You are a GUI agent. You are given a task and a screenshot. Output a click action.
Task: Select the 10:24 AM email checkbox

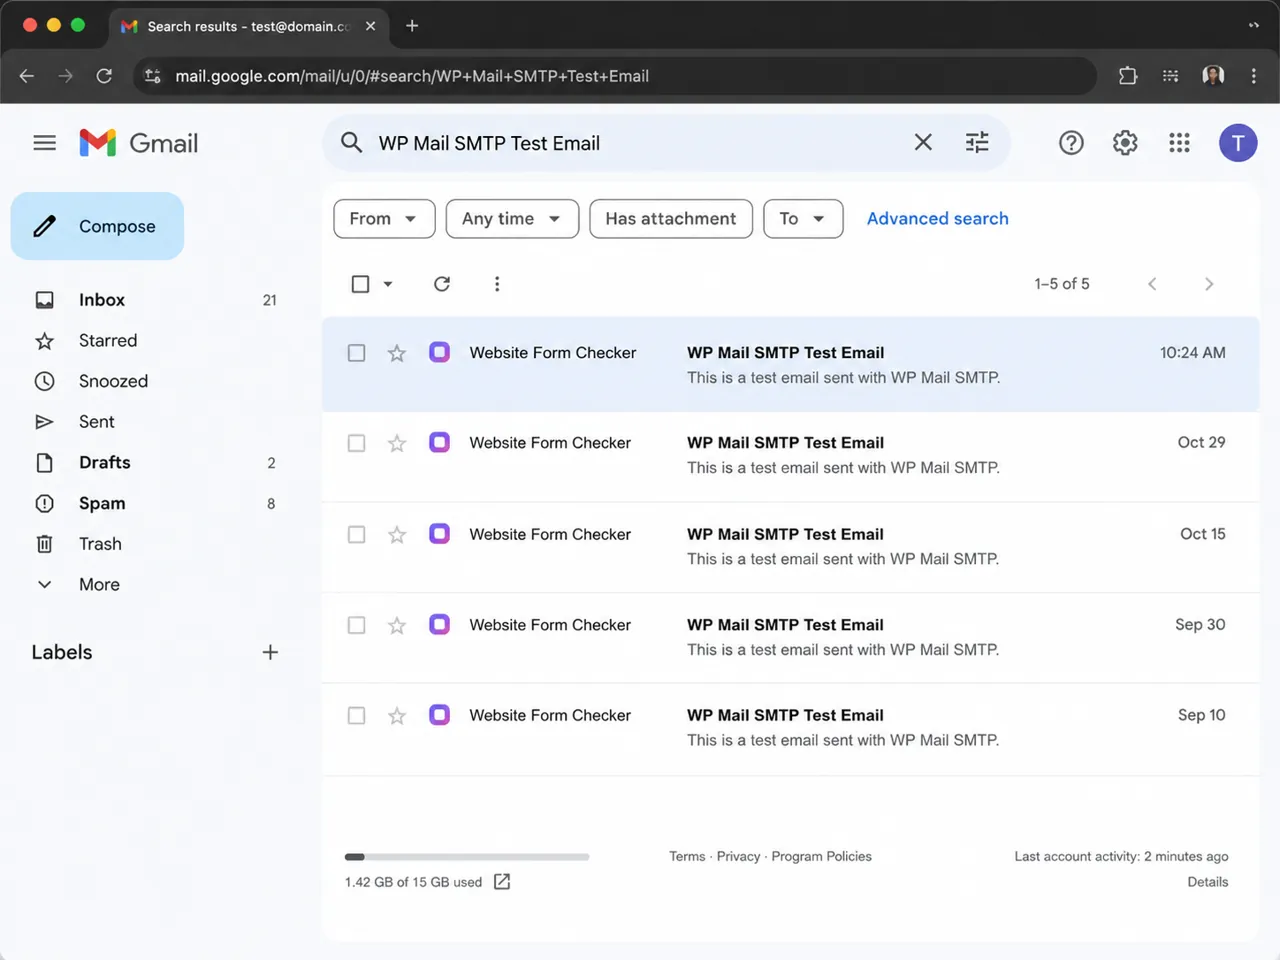pos(356,353)
